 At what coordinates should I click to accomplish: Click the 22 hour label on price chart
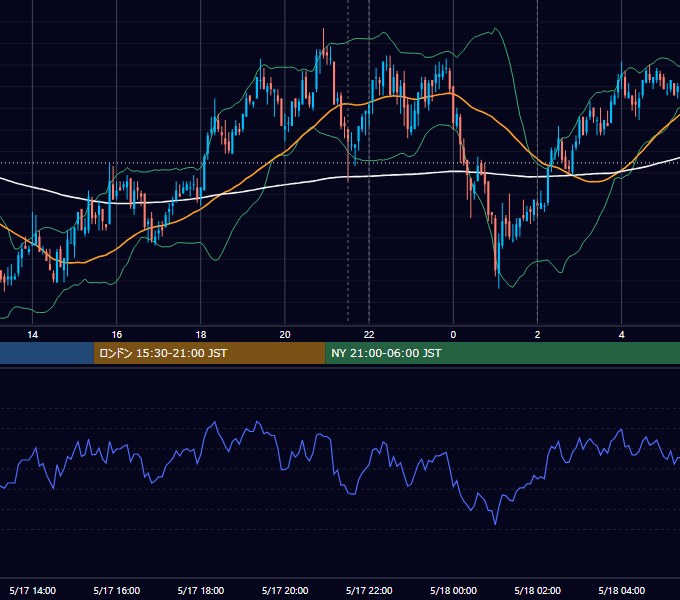[x=369, y=334]
